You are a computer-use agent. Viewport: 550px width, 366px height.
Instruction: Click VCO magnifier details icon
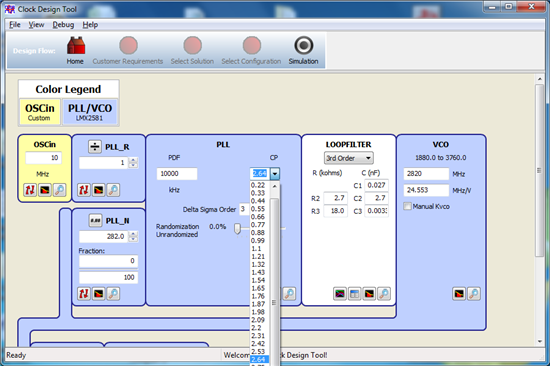[474, 293]
